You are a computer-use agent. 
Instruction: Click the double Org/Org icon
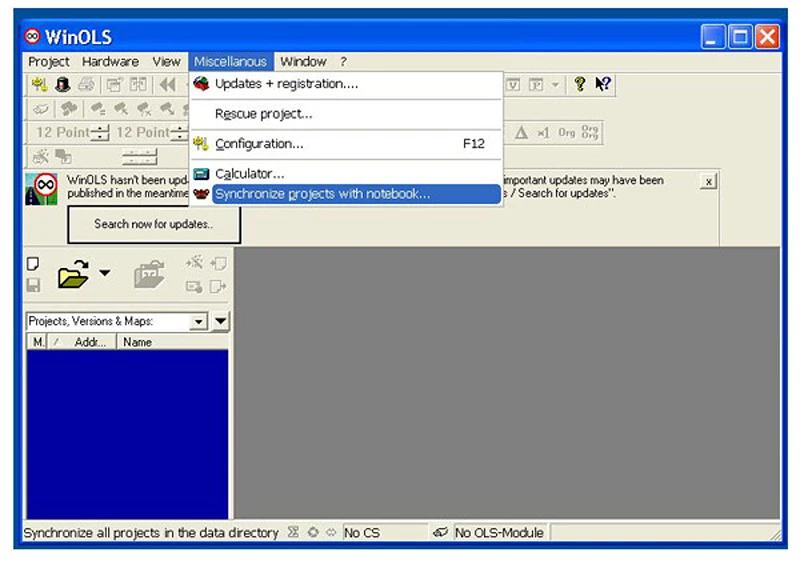click(x=590, y=132)
